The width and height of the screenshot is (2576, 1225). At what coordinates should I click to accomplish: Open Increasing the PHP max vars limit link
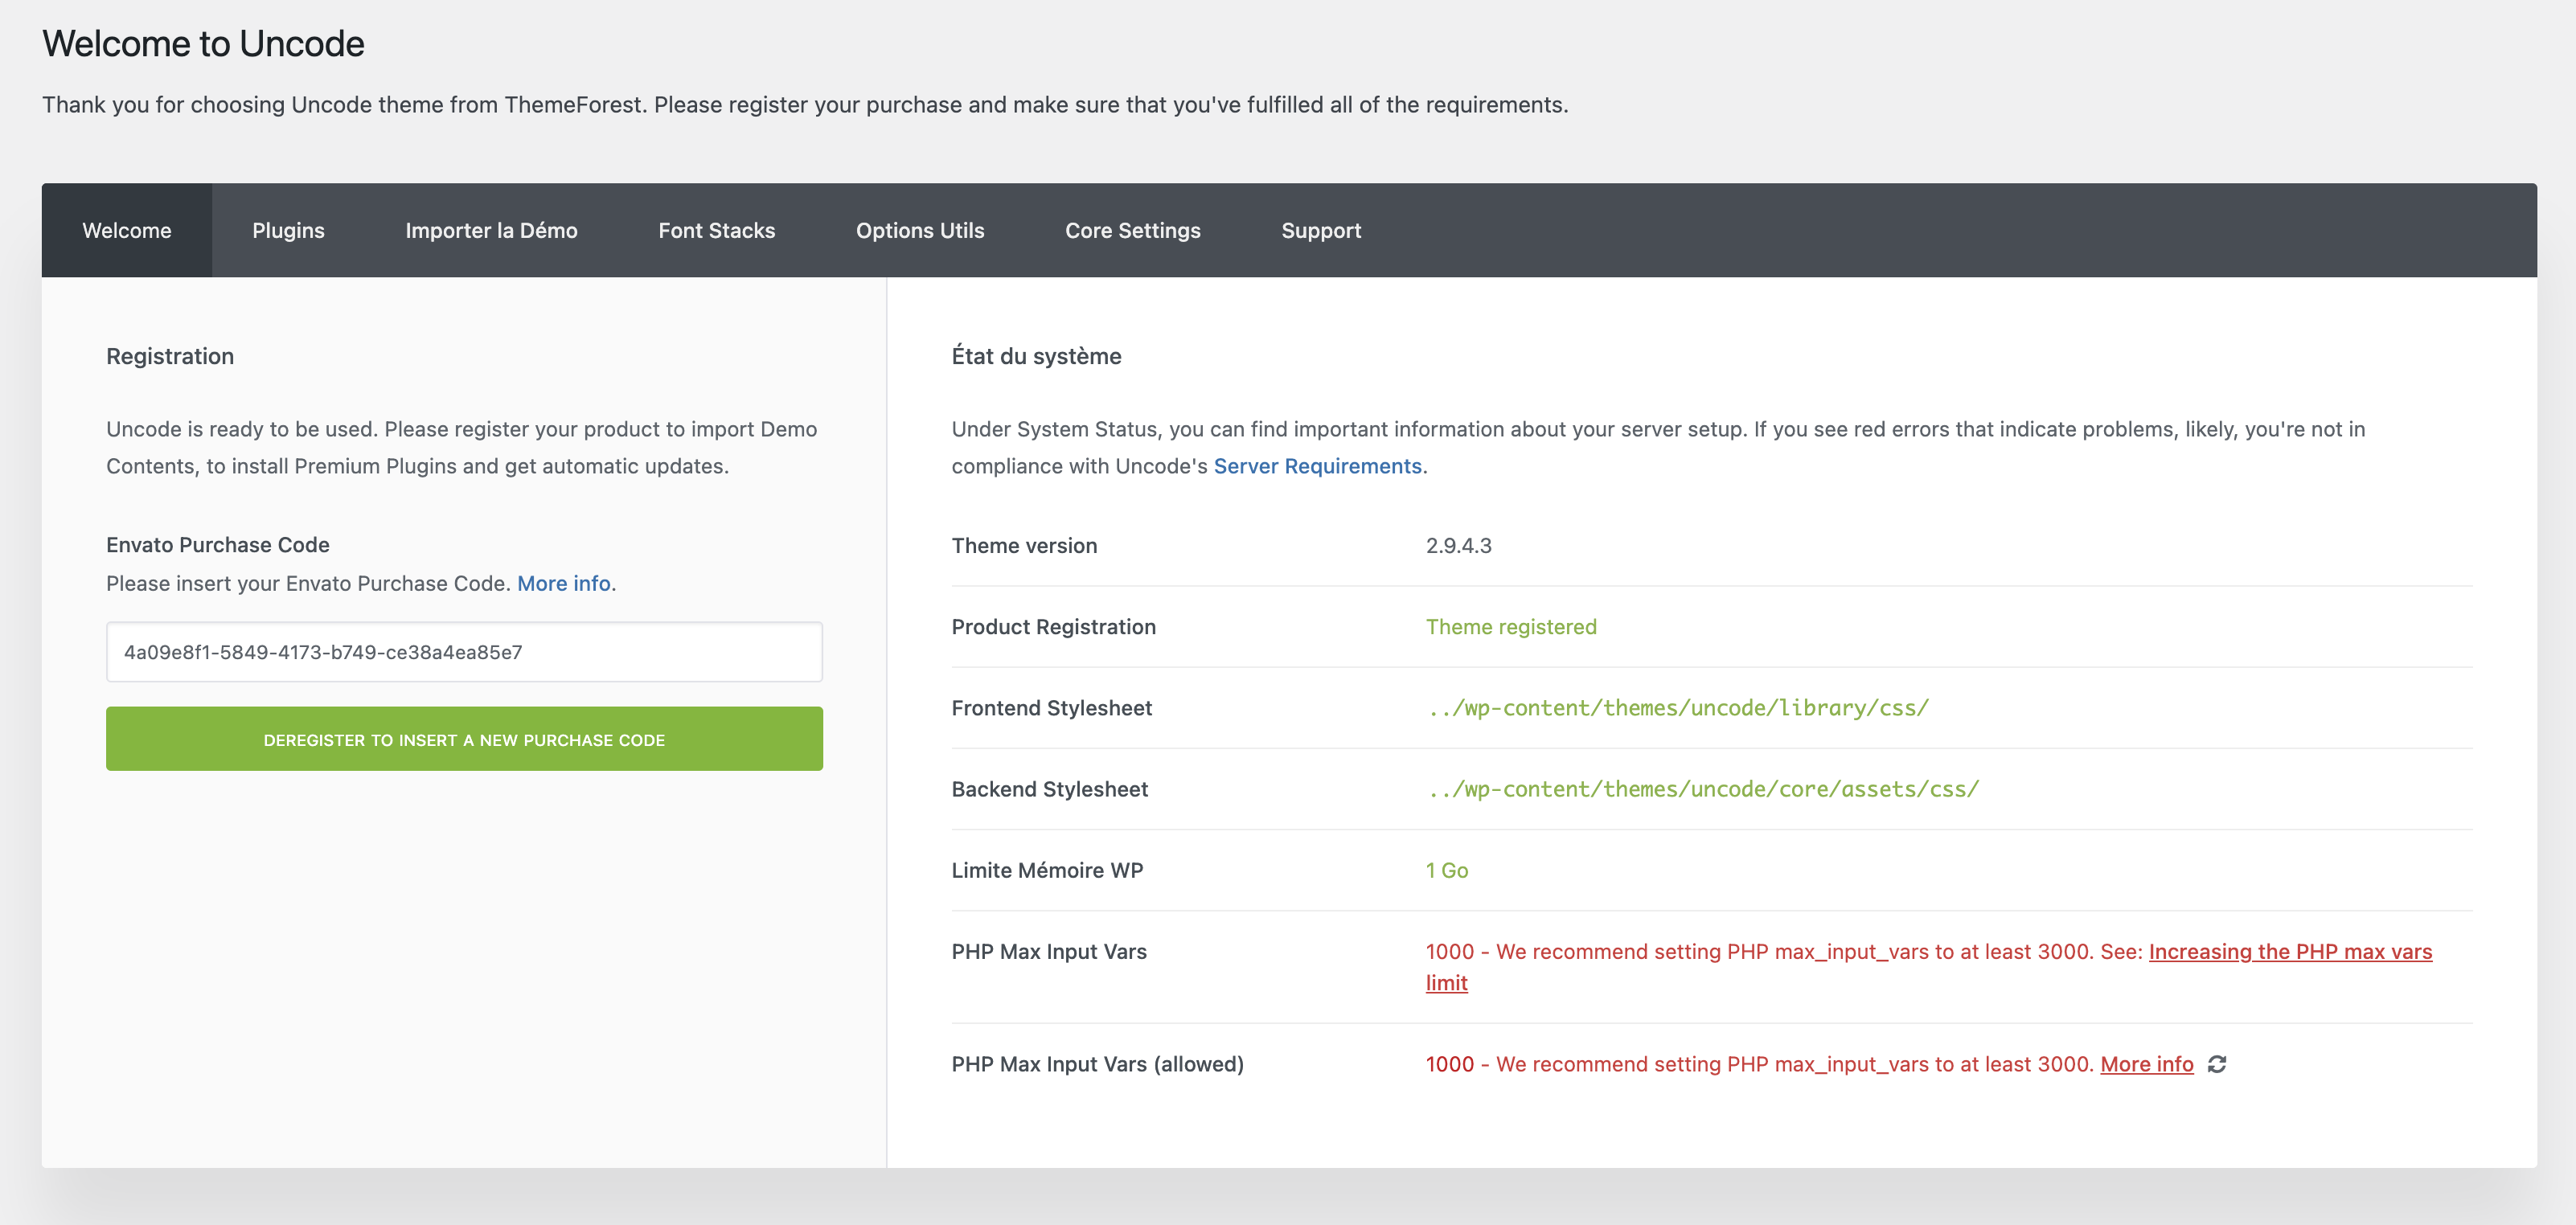point(2290,951)
